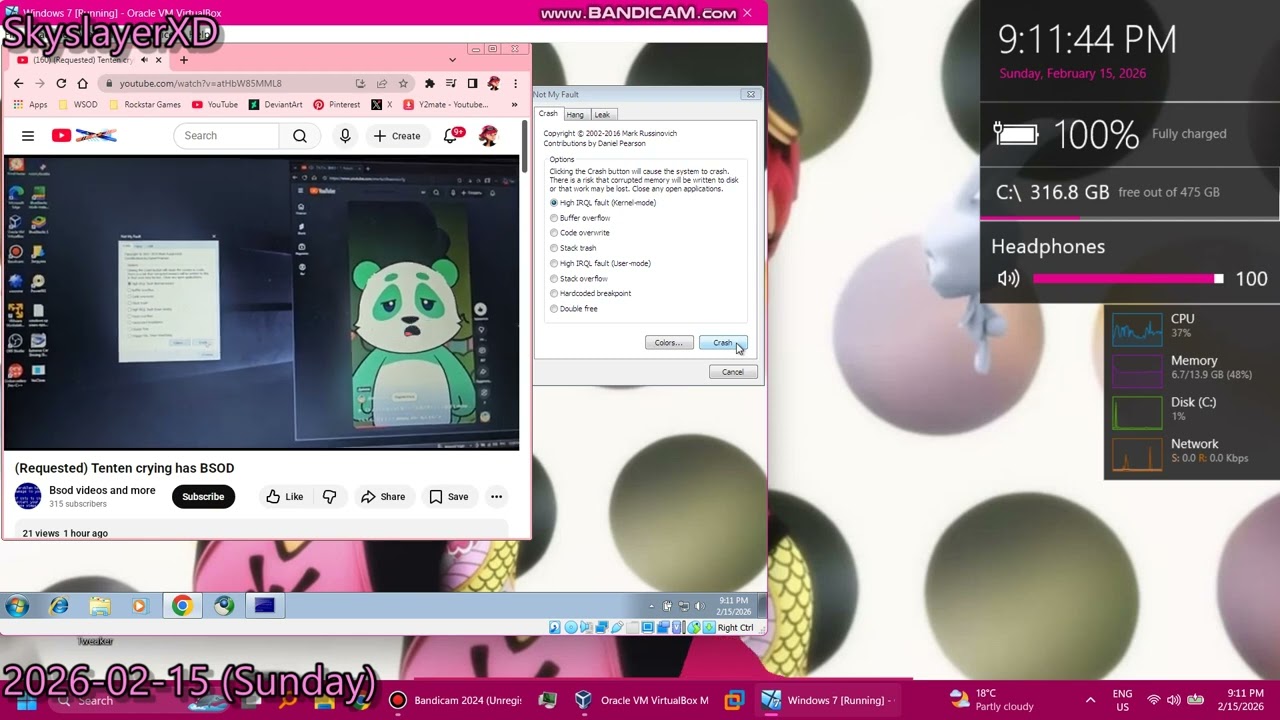Select the Crash tab in Not My Fault

[x=548, y=114]
